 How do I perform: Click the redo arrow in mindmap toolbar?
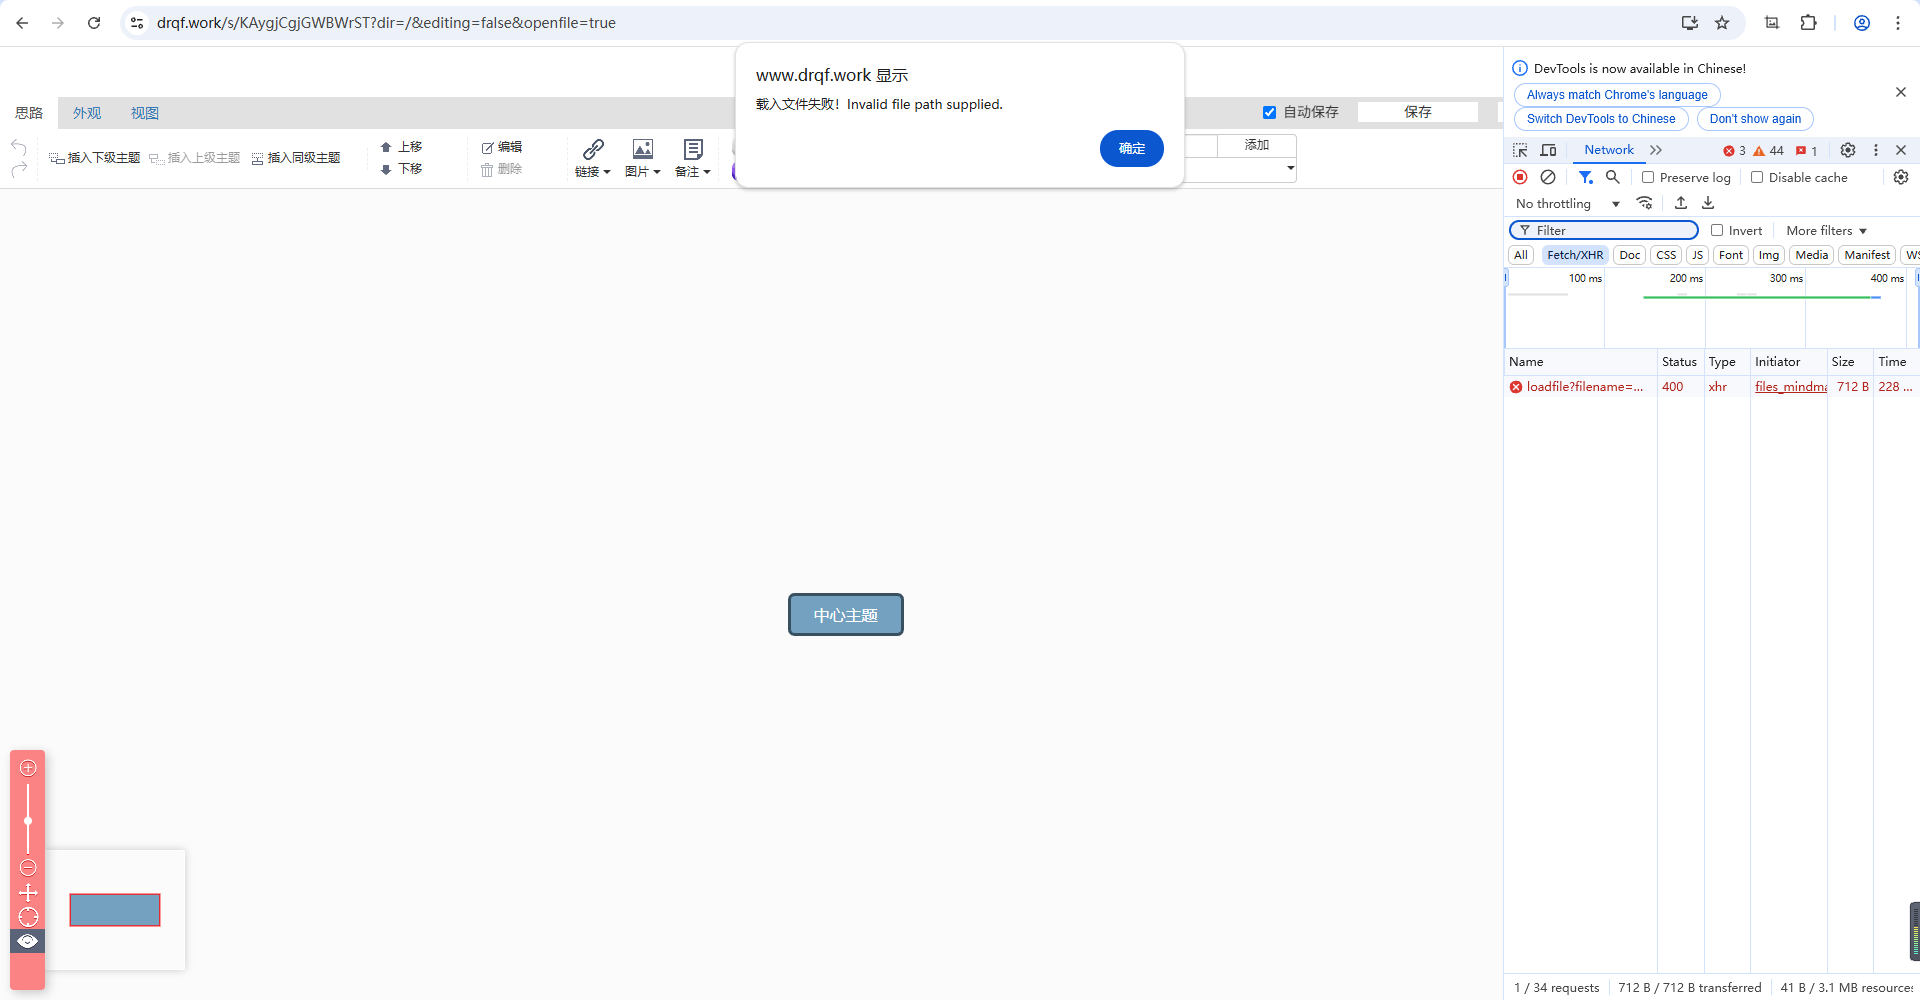(x=19, y=170)
